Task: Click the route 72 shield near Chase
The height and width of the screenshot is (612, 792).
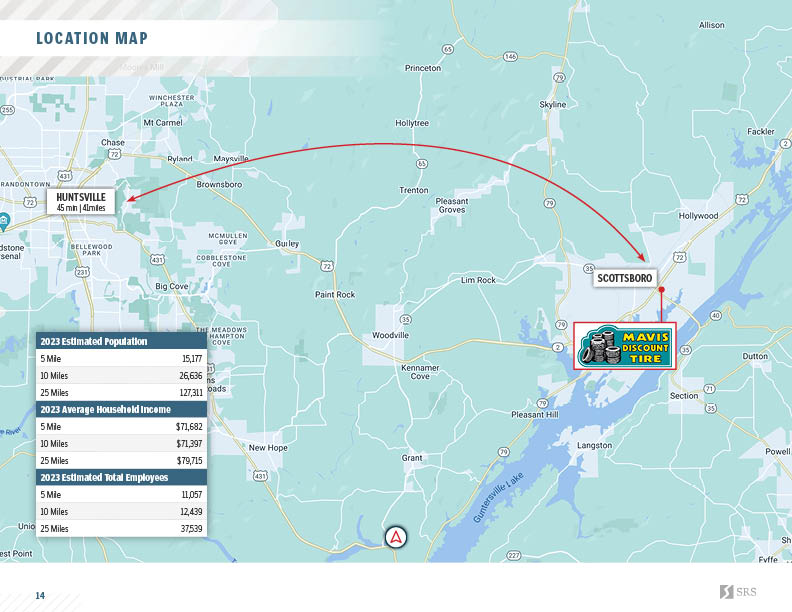Action: click(x=115, y=154)
